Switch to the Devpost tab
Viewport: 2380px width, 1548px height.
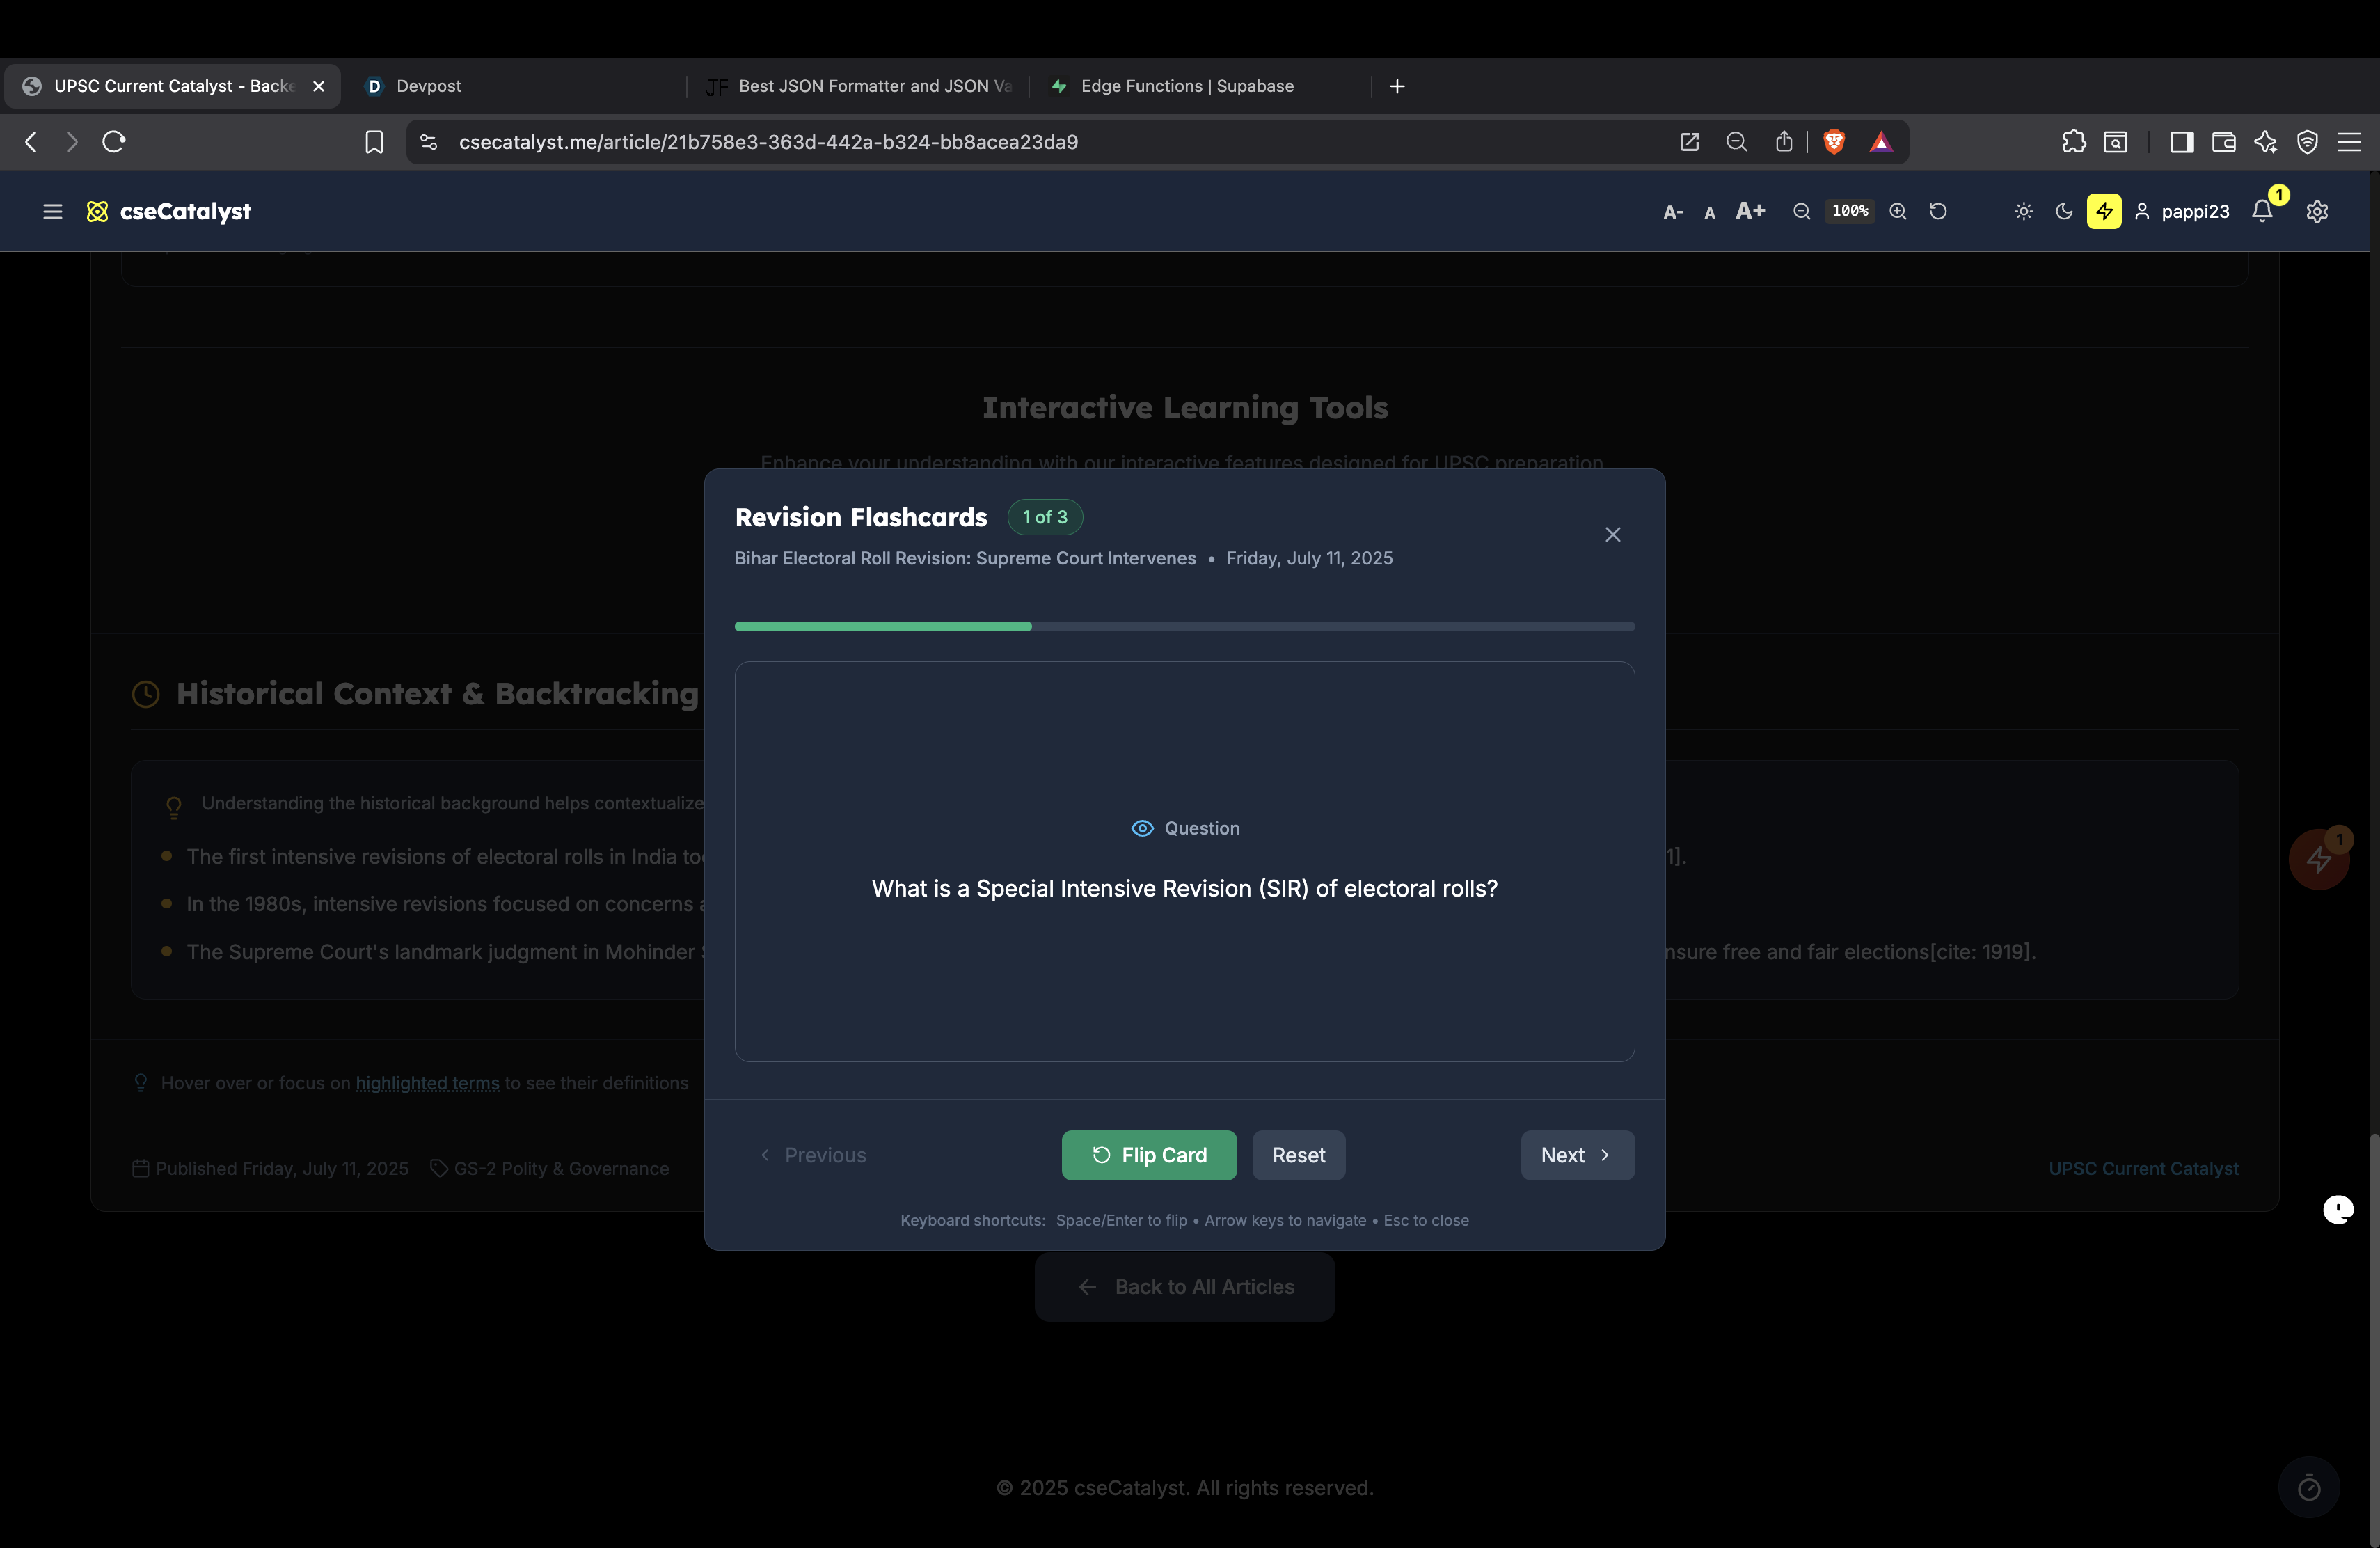tap(428, 86)
